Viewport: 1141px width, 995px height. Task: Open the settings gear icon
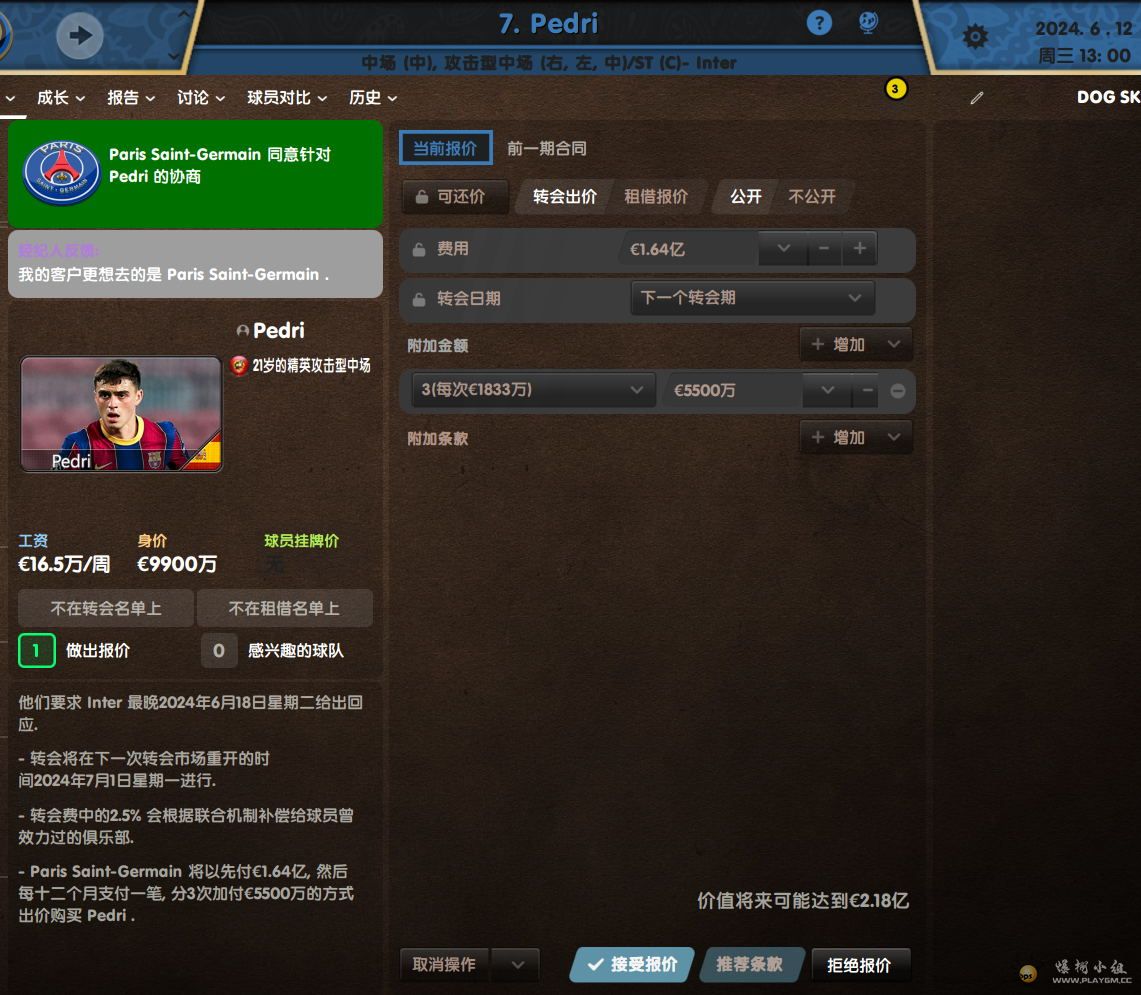point(975,36)
